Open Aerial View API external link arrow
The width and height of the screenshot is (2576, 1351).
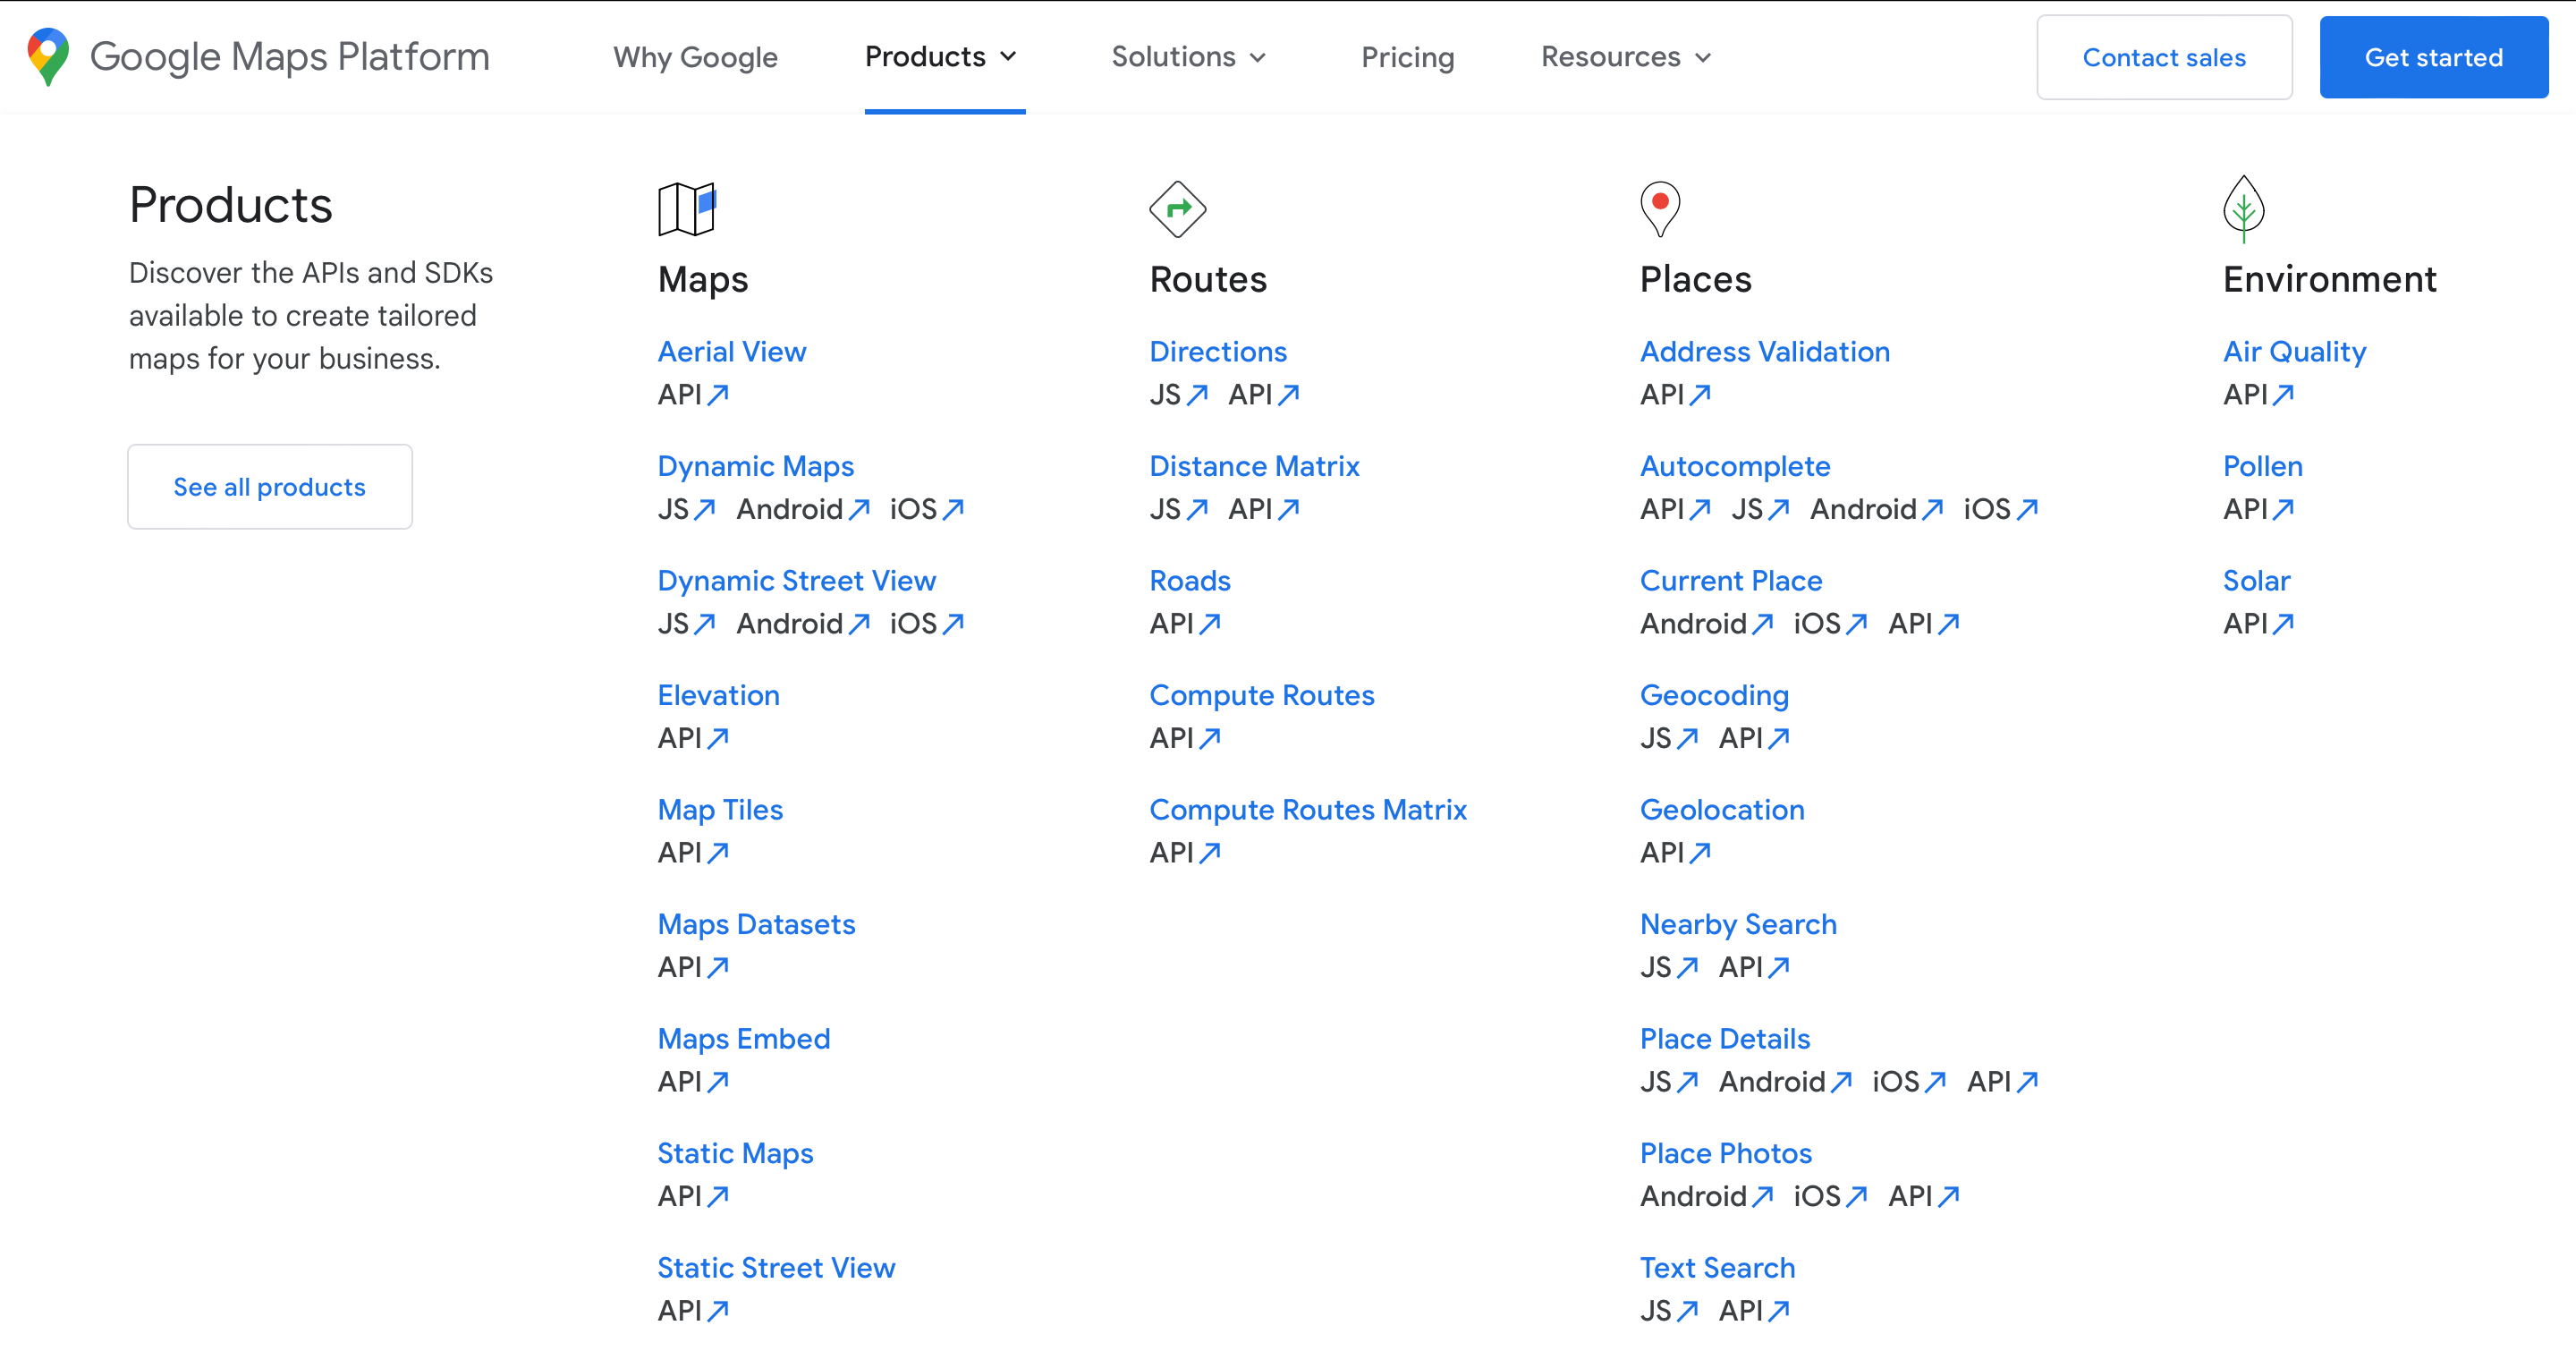717,395
